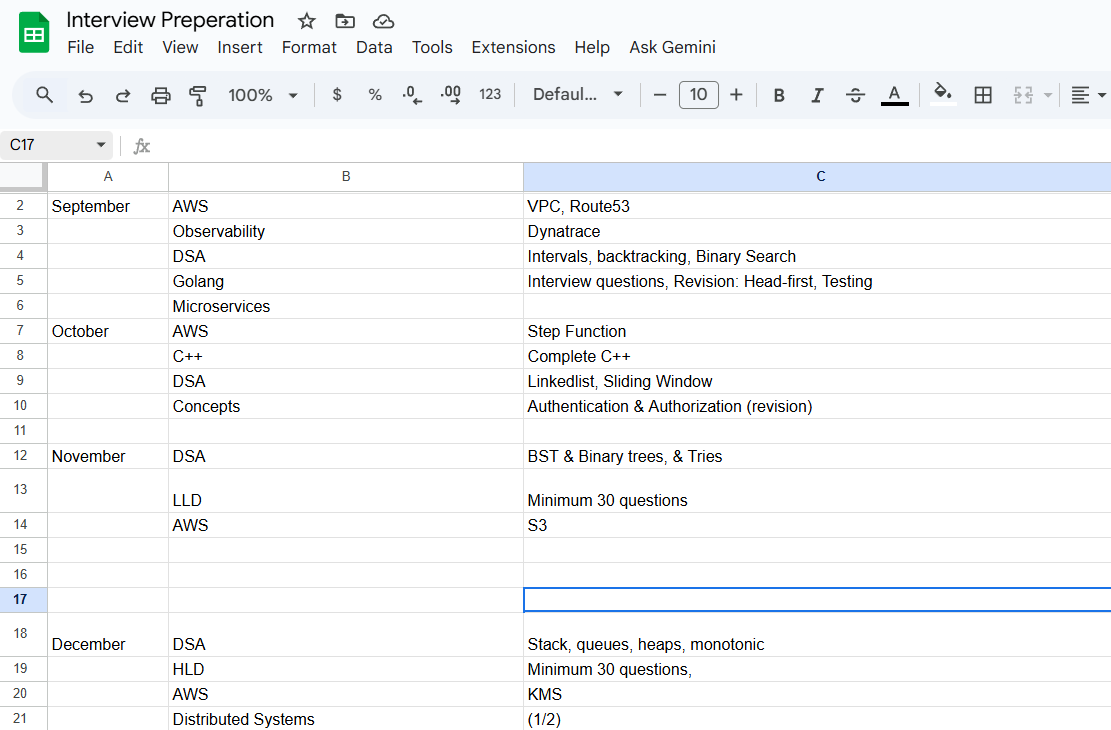Open the text color picker
The width and height of the screenshot is (1111, 730).
coord(894,95)
